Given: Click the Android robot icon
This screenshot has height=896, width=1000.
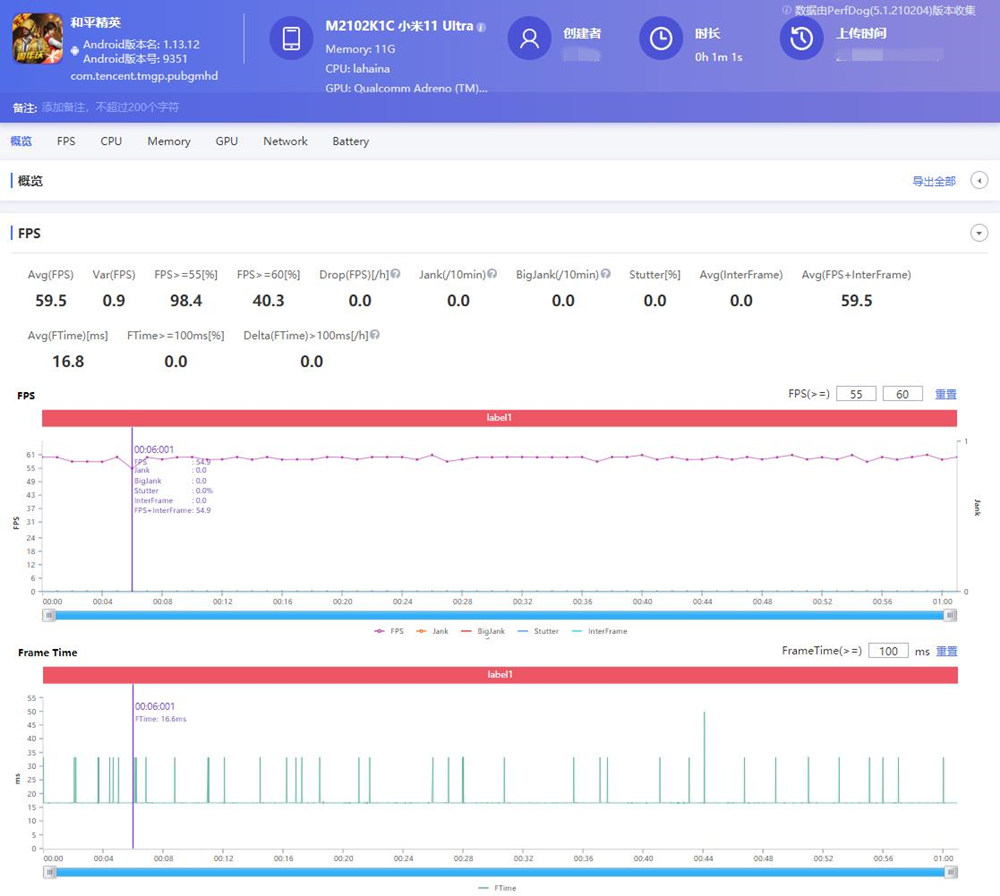Looking at the screenshot, I should coord(75,50).
